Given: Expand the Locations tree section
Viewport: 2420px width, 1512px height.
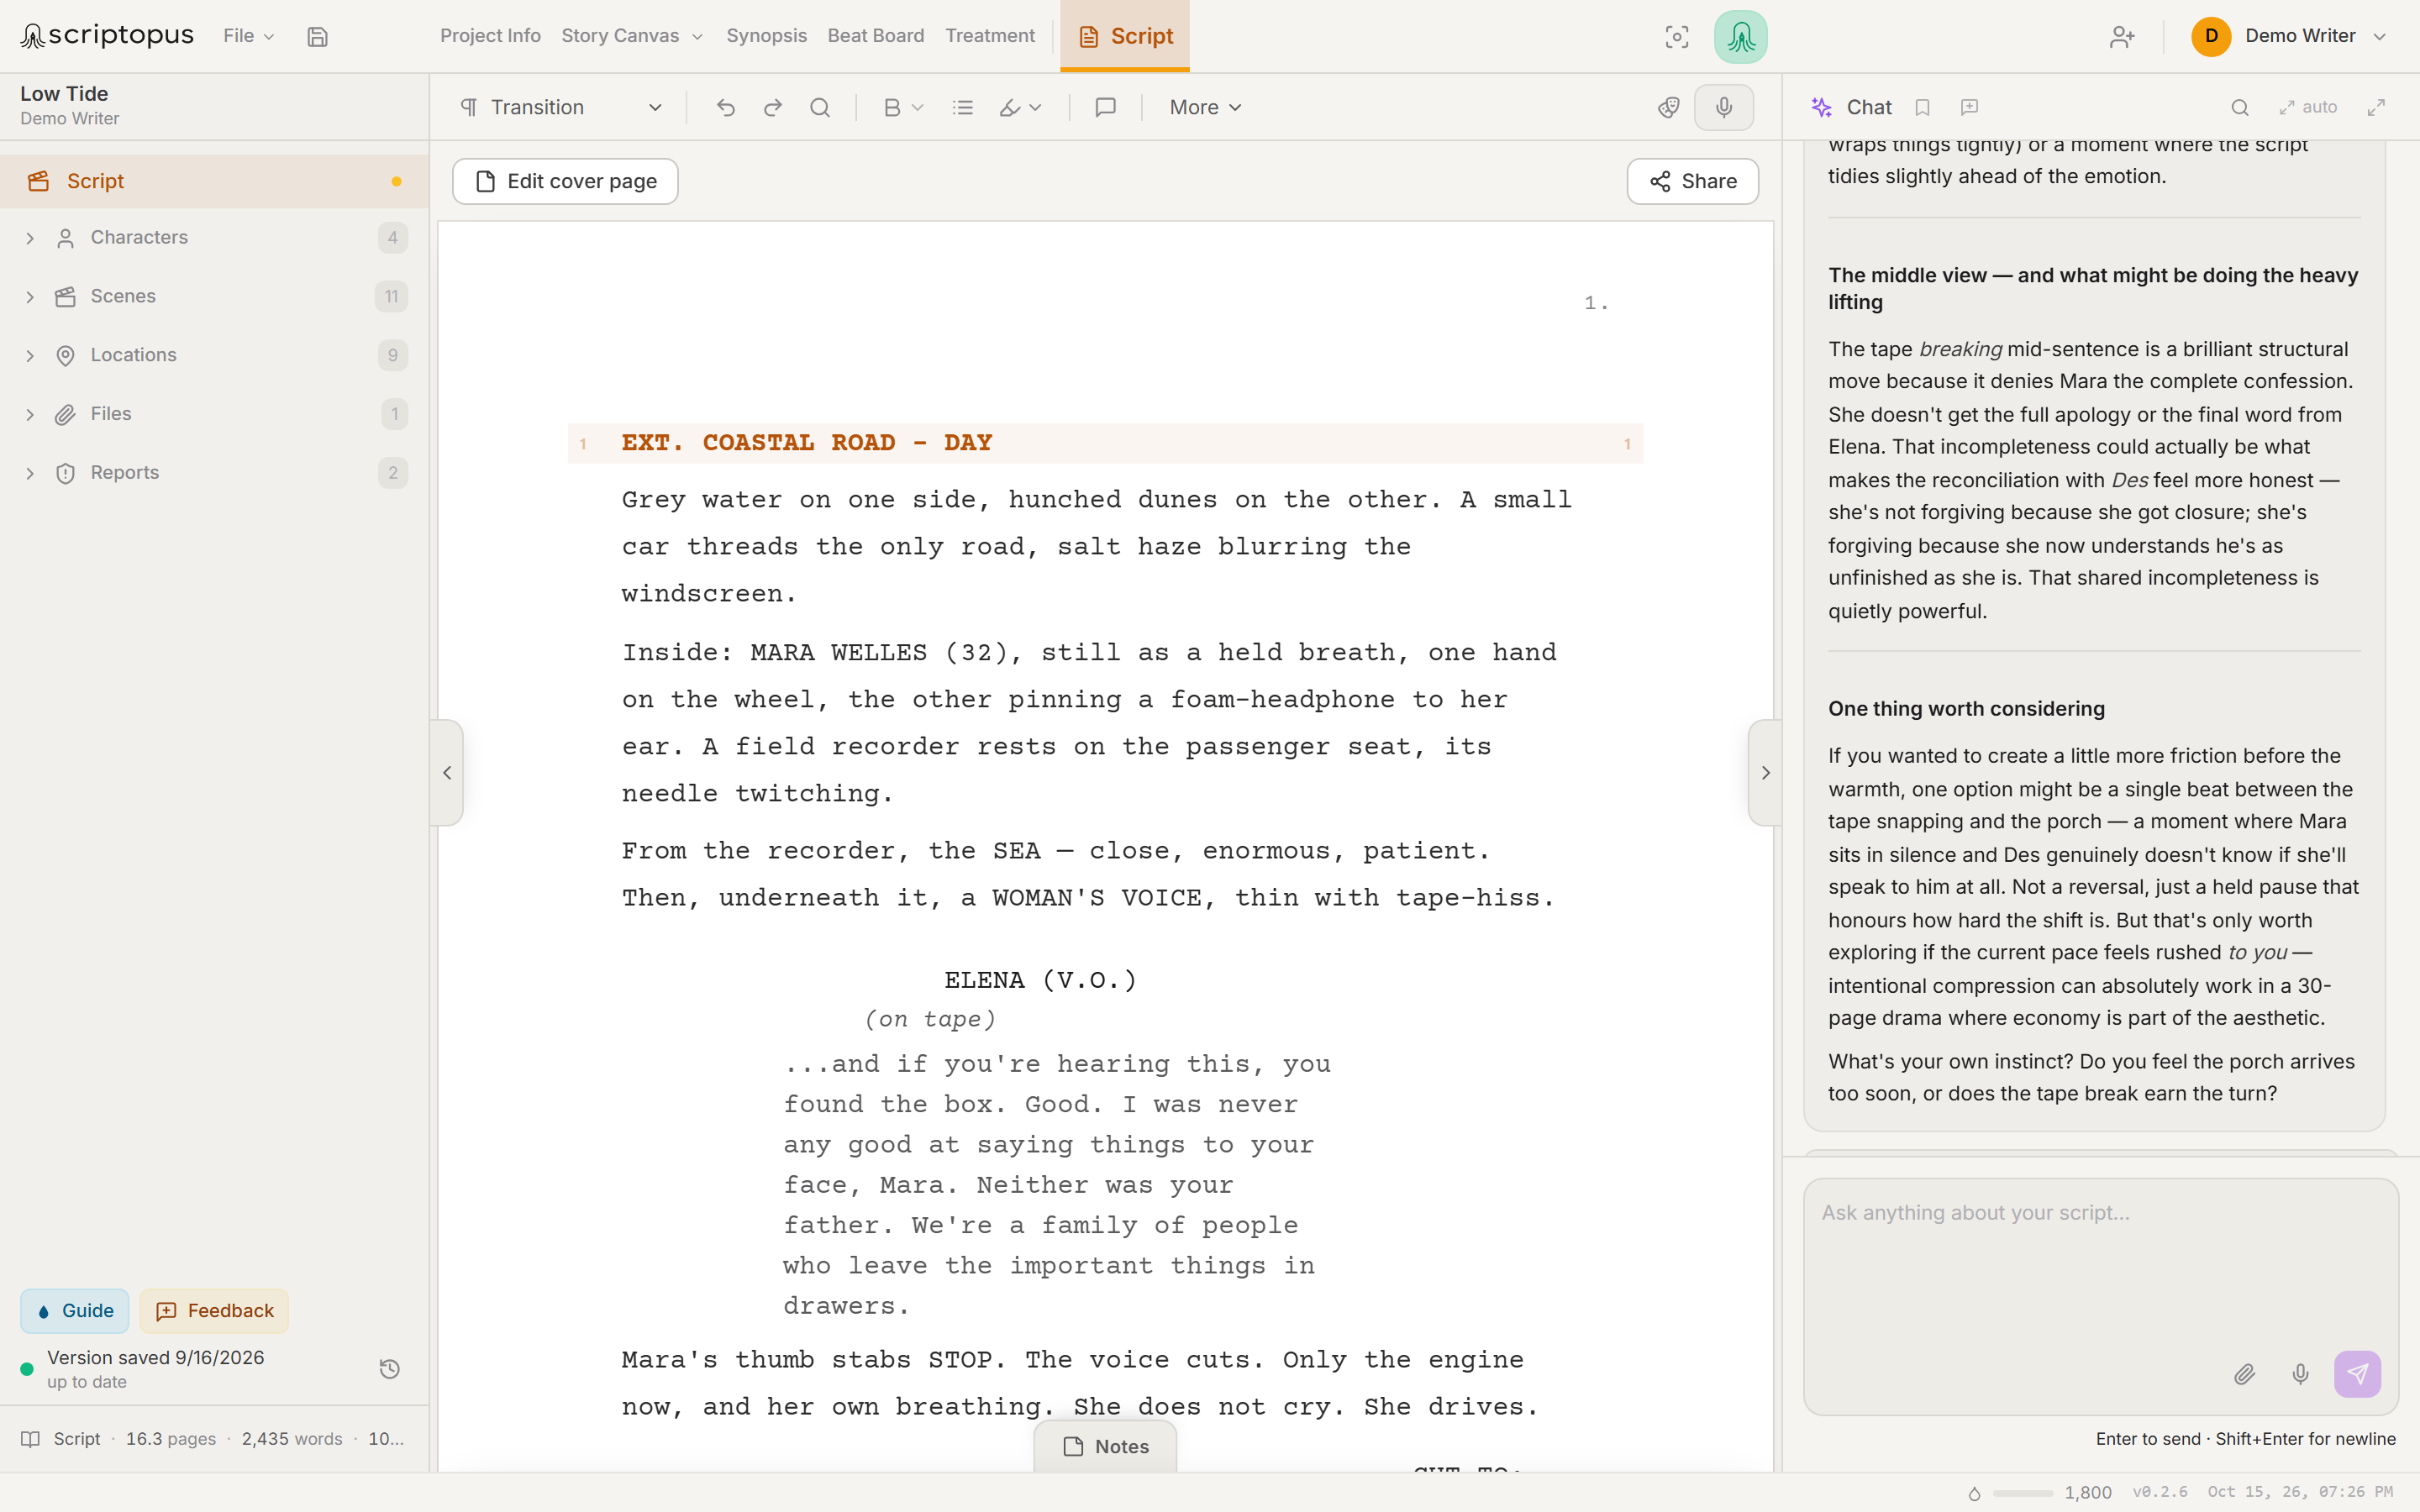Looking at the screenshot, I should pyautogui.click(x=30, y=355).
